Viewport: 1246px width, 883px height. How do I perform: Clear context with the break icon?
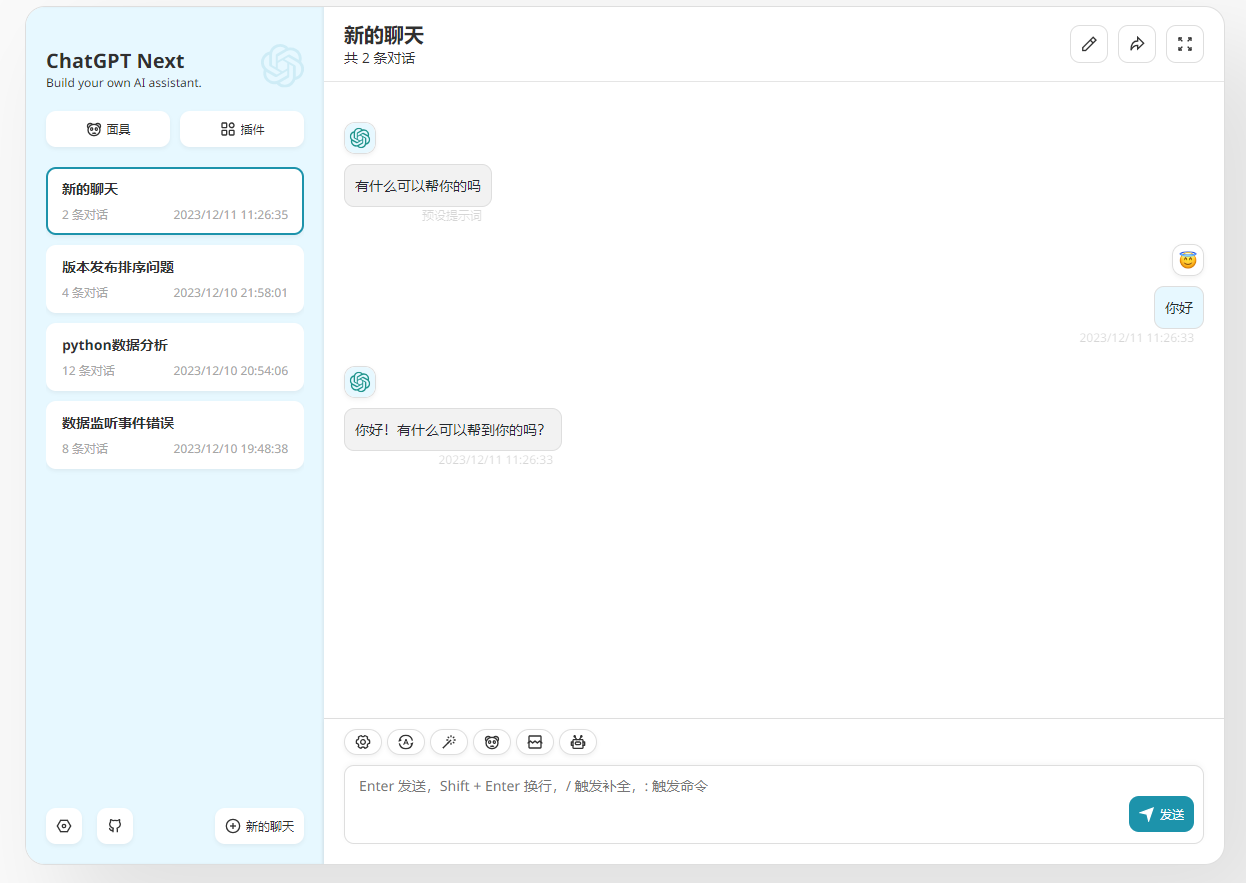click(x=535, y=742)
